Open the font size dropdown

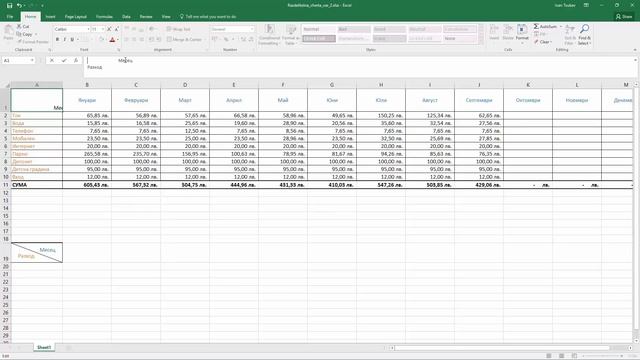coord(102,29)
